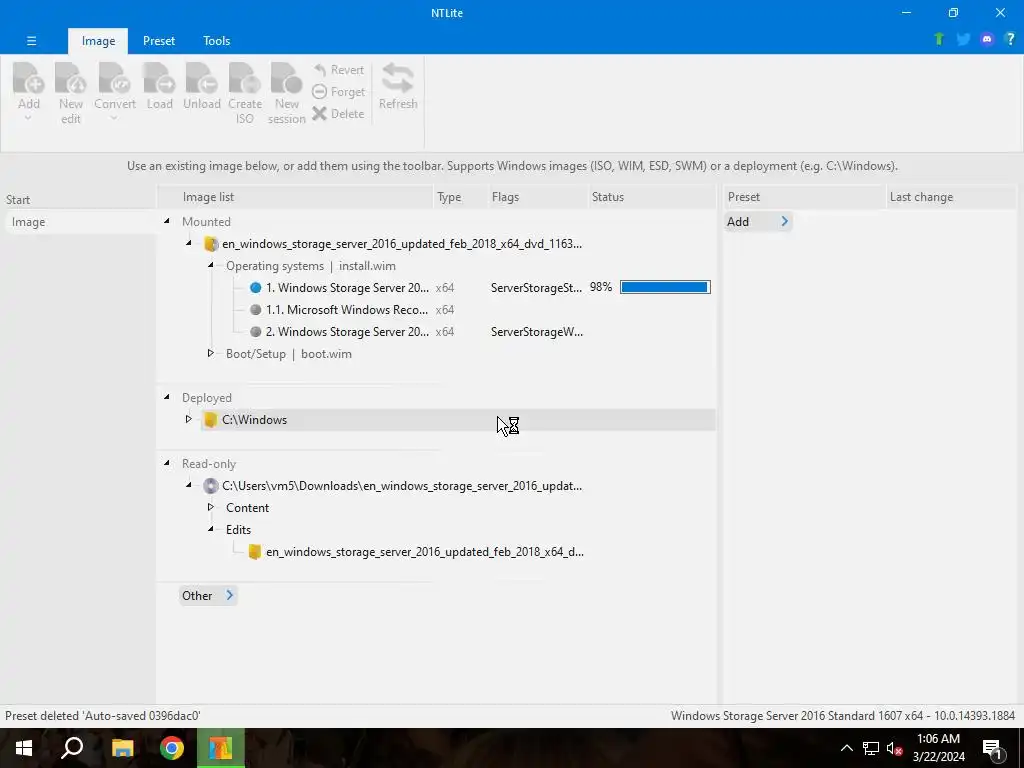1024x768 pixels.
Task: Expand the Content node
Action: point(210,507)
